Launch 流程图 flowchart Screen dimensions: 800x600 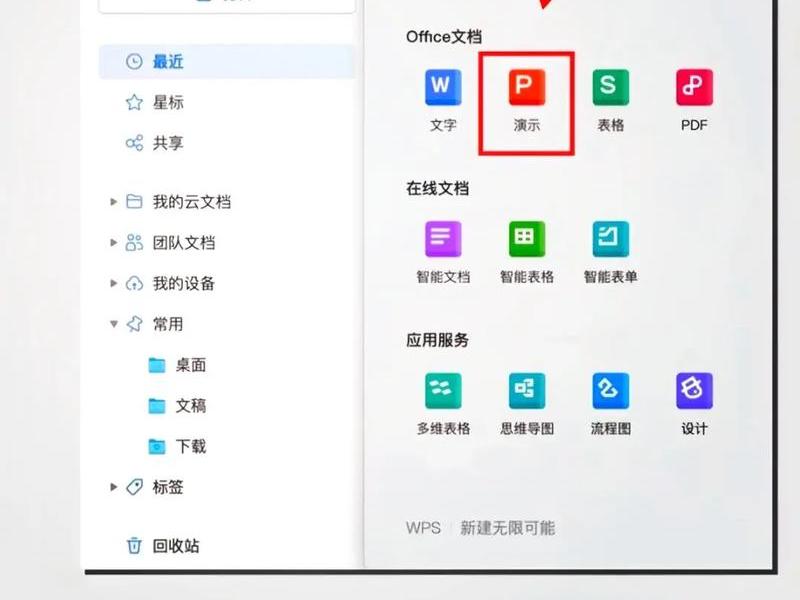pyautogui.click(x=610, y=391)
